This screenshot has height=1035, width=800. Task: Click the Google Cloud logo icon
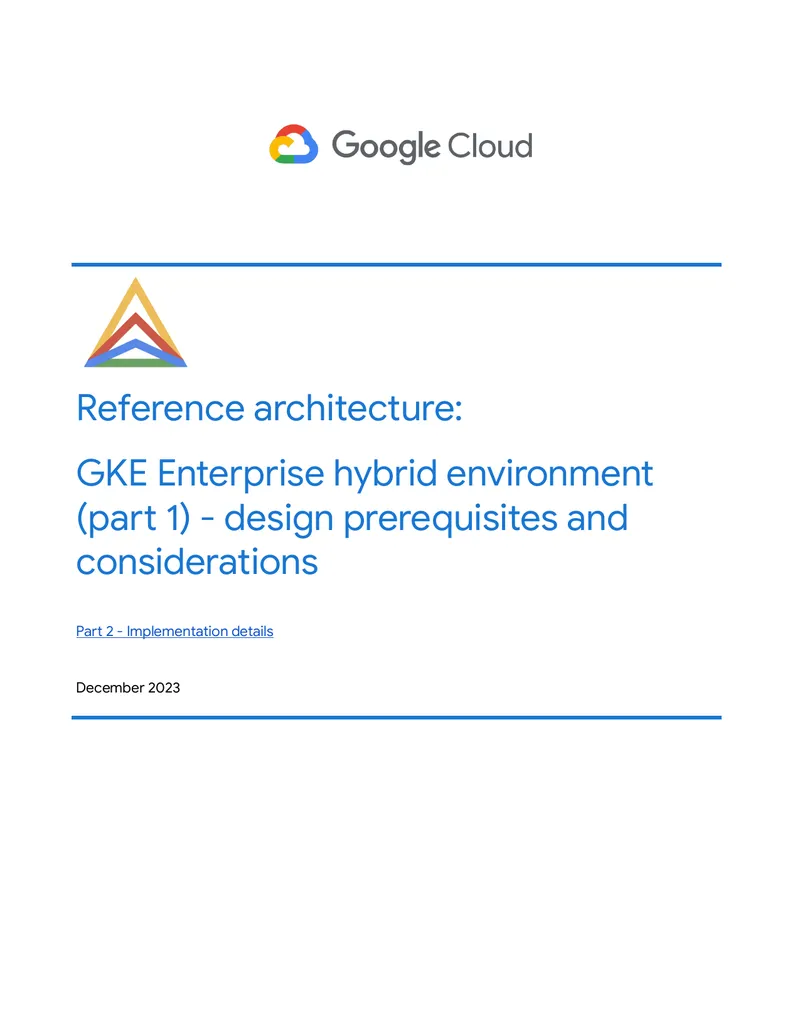point(294,144)
